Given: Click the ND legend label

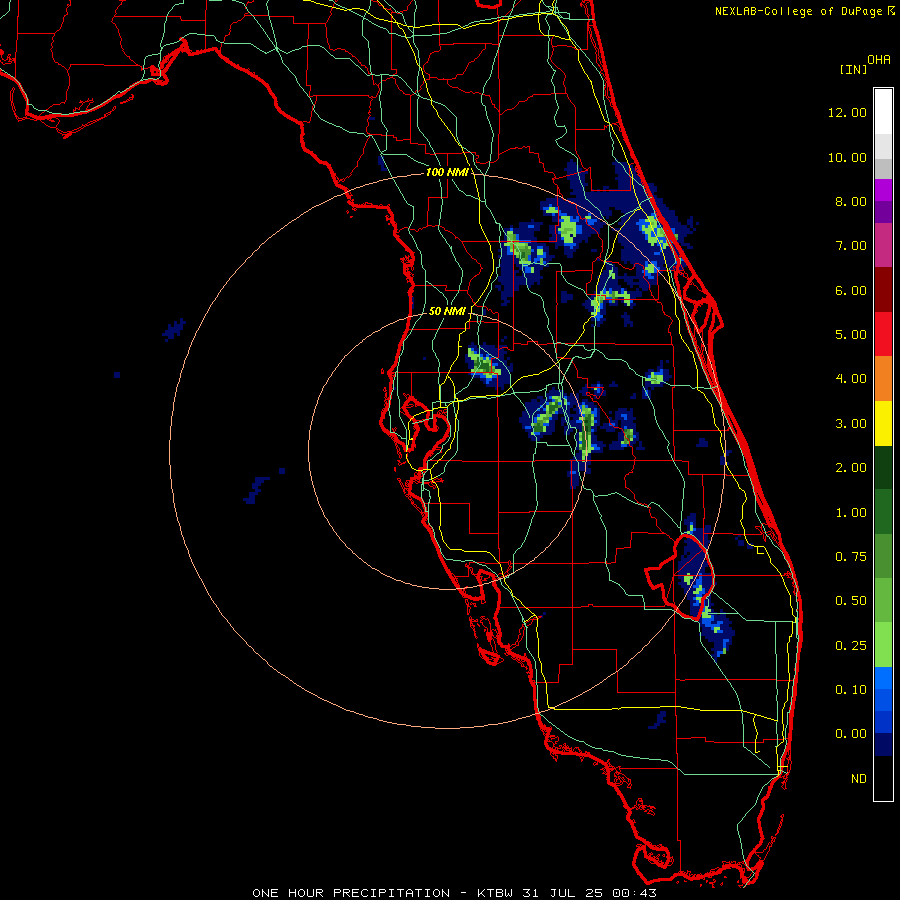Looking at the screenshot, I should tap(859, 779).
